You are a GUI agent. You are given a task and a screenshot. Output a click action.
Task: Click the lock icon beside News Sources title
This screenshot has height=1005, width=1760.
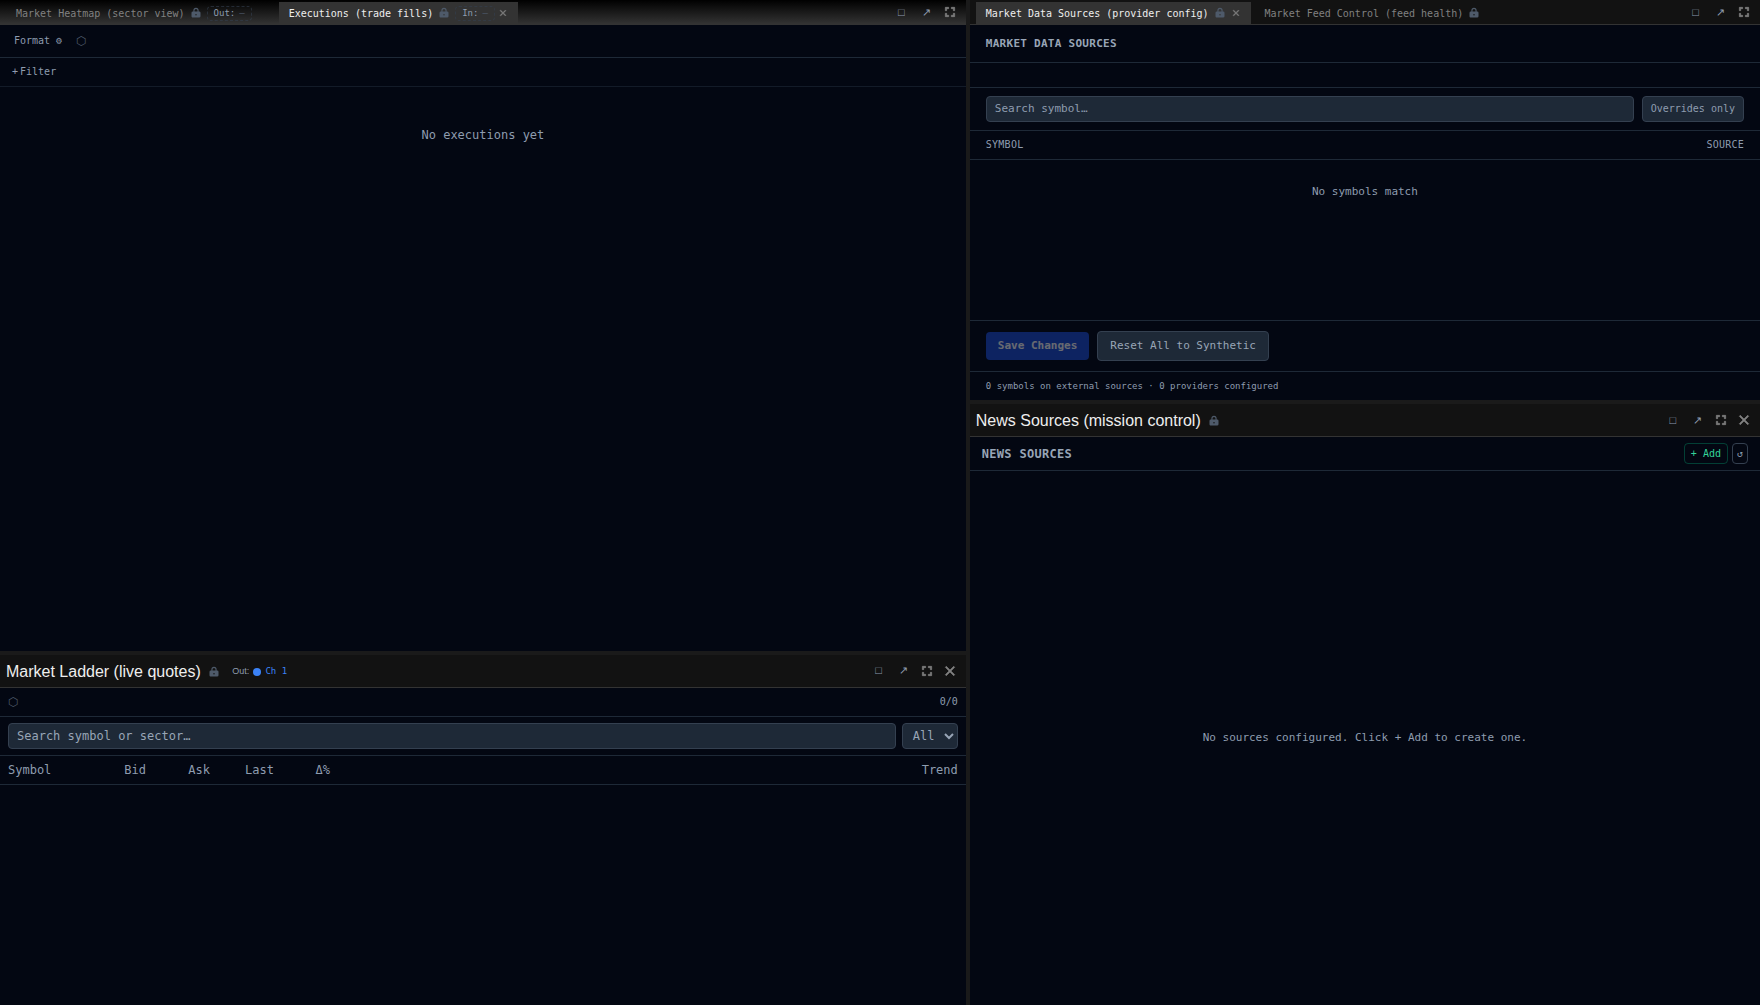point(1214,421)
